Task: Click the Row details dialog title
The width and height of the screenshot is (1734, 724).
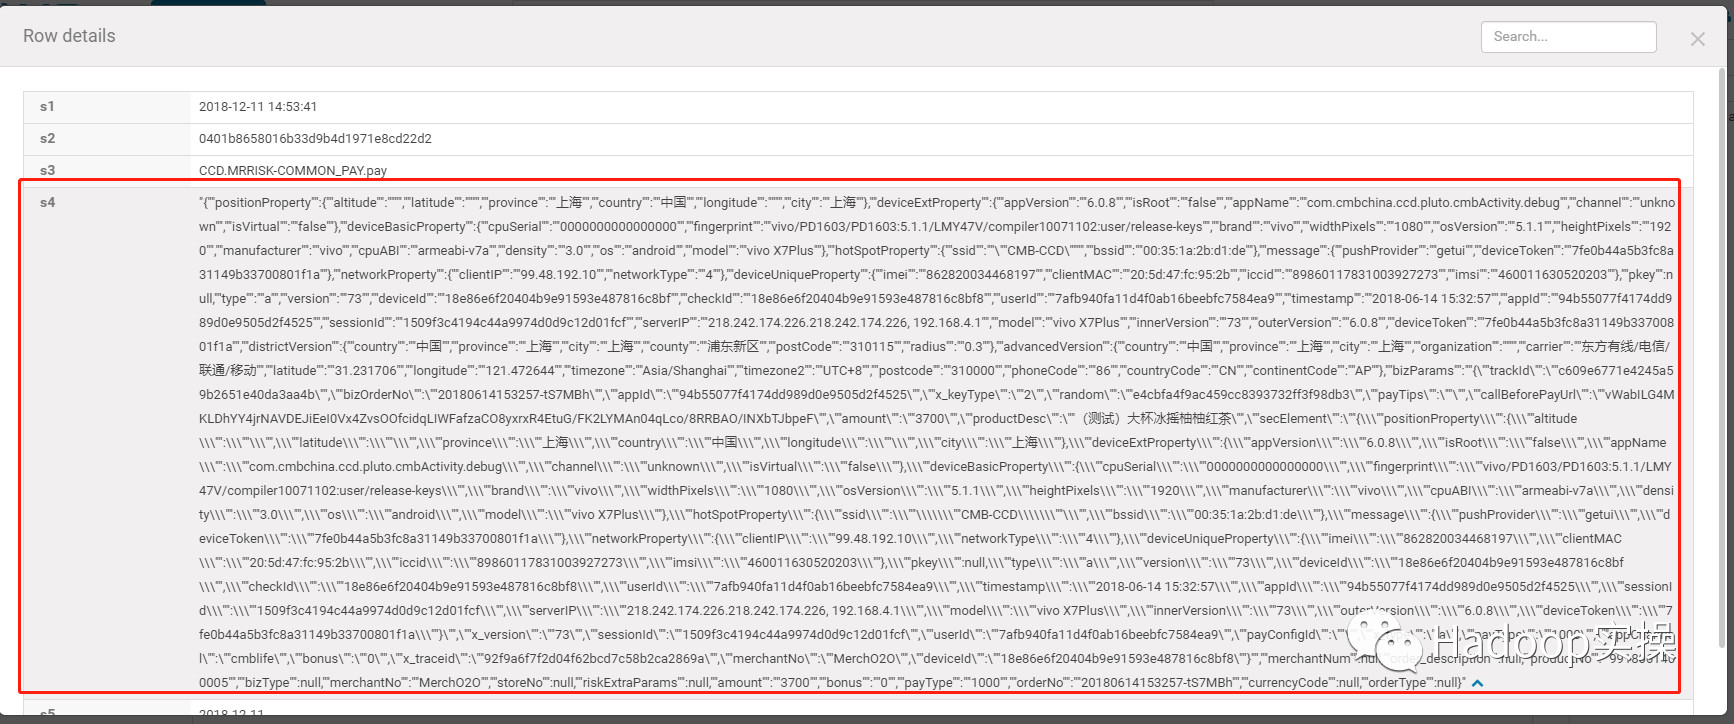Action: click(69, 36)
